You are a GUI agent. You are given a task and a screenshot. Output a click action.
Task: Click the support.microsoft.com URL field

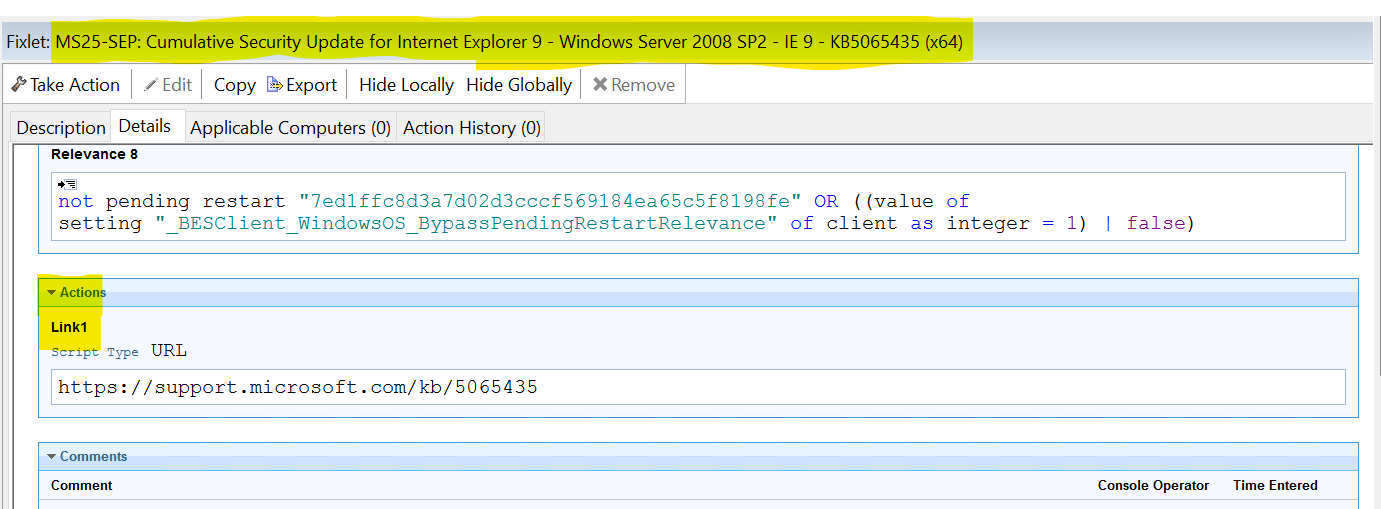point(697,387)
